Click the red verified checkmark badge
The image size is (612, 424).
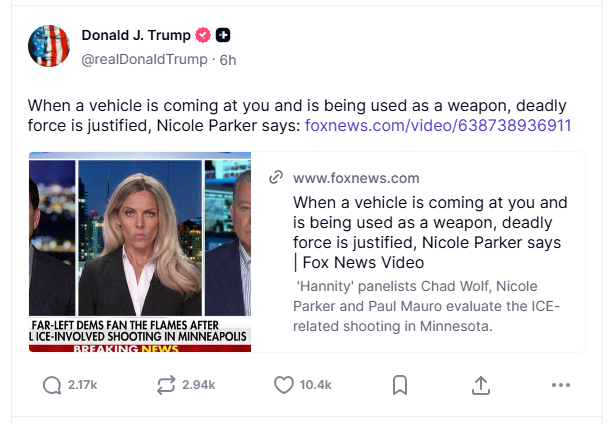coord(202,35)
